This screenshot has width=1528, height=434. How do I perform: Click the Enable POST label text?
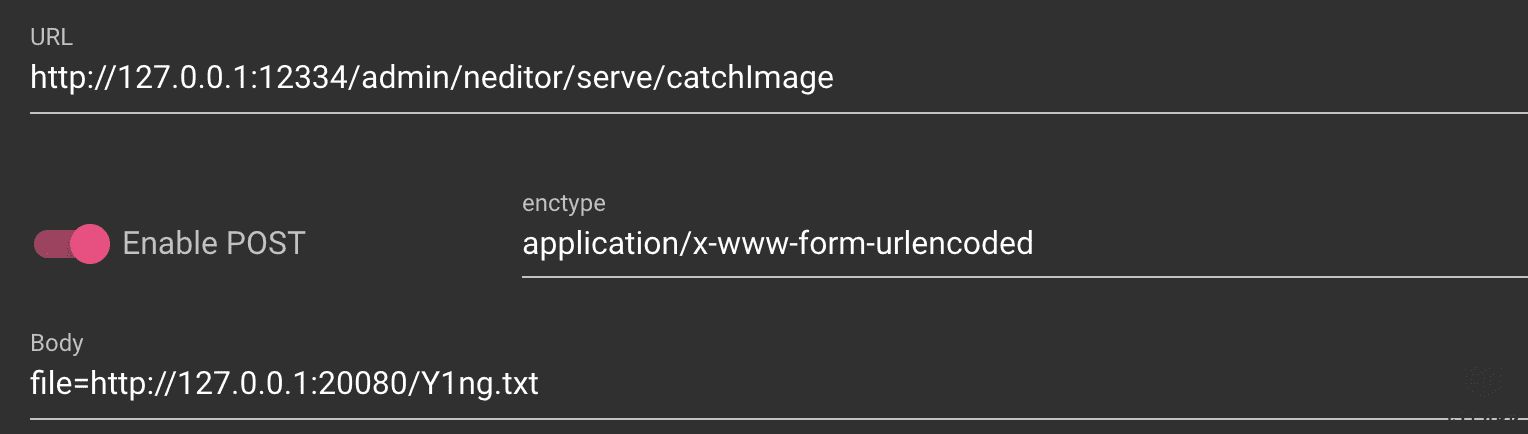pos(213,244)
